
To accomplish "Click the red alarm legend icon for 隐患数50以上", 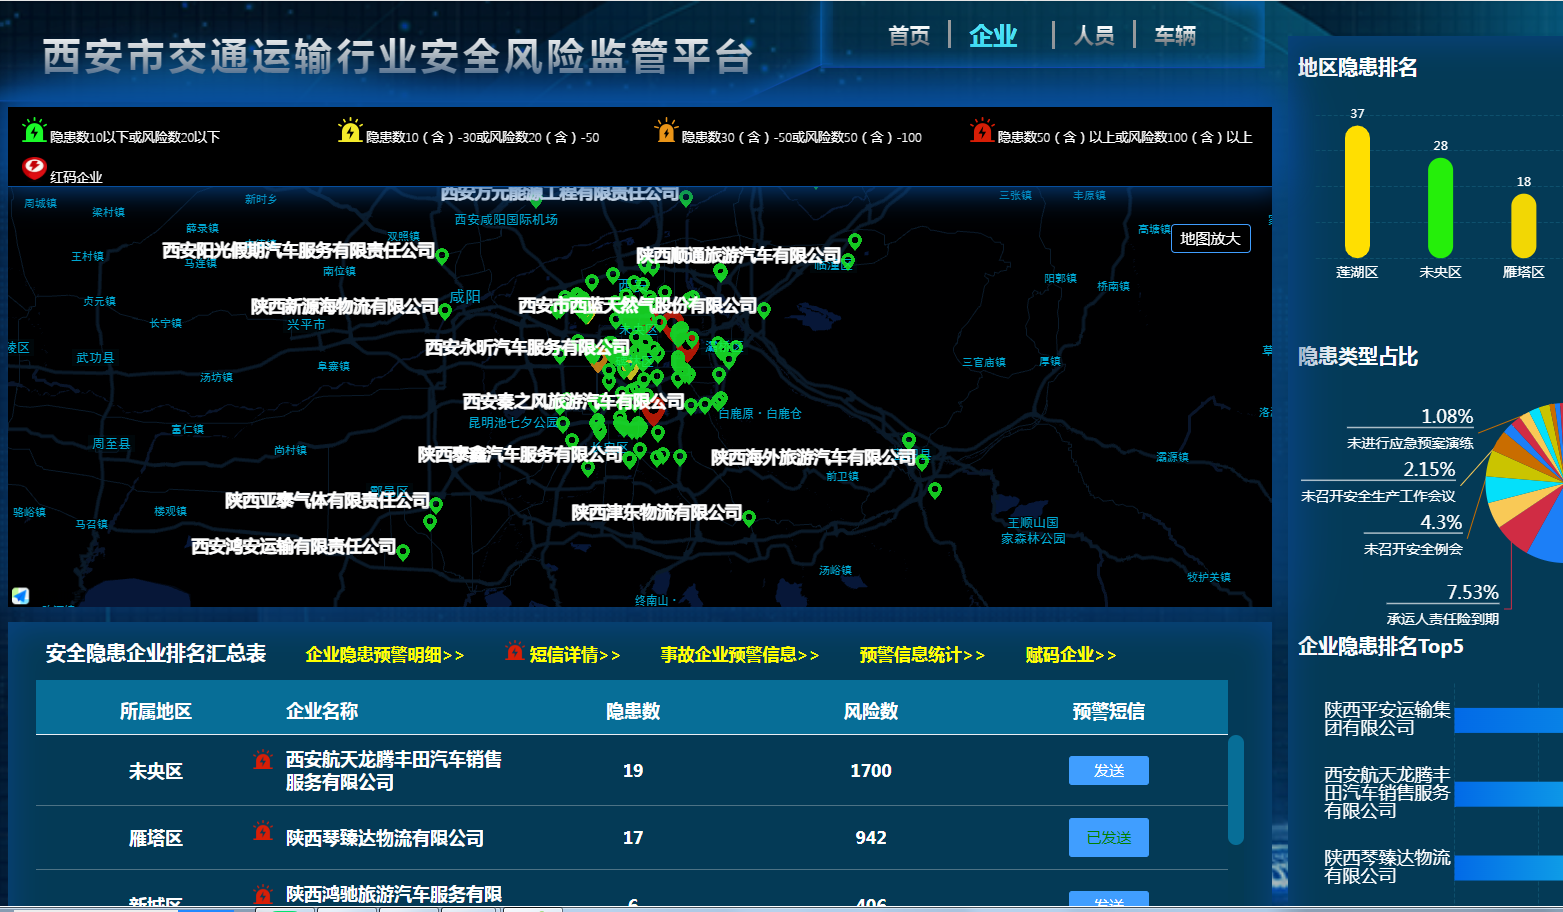I will (x=982, y=130).
